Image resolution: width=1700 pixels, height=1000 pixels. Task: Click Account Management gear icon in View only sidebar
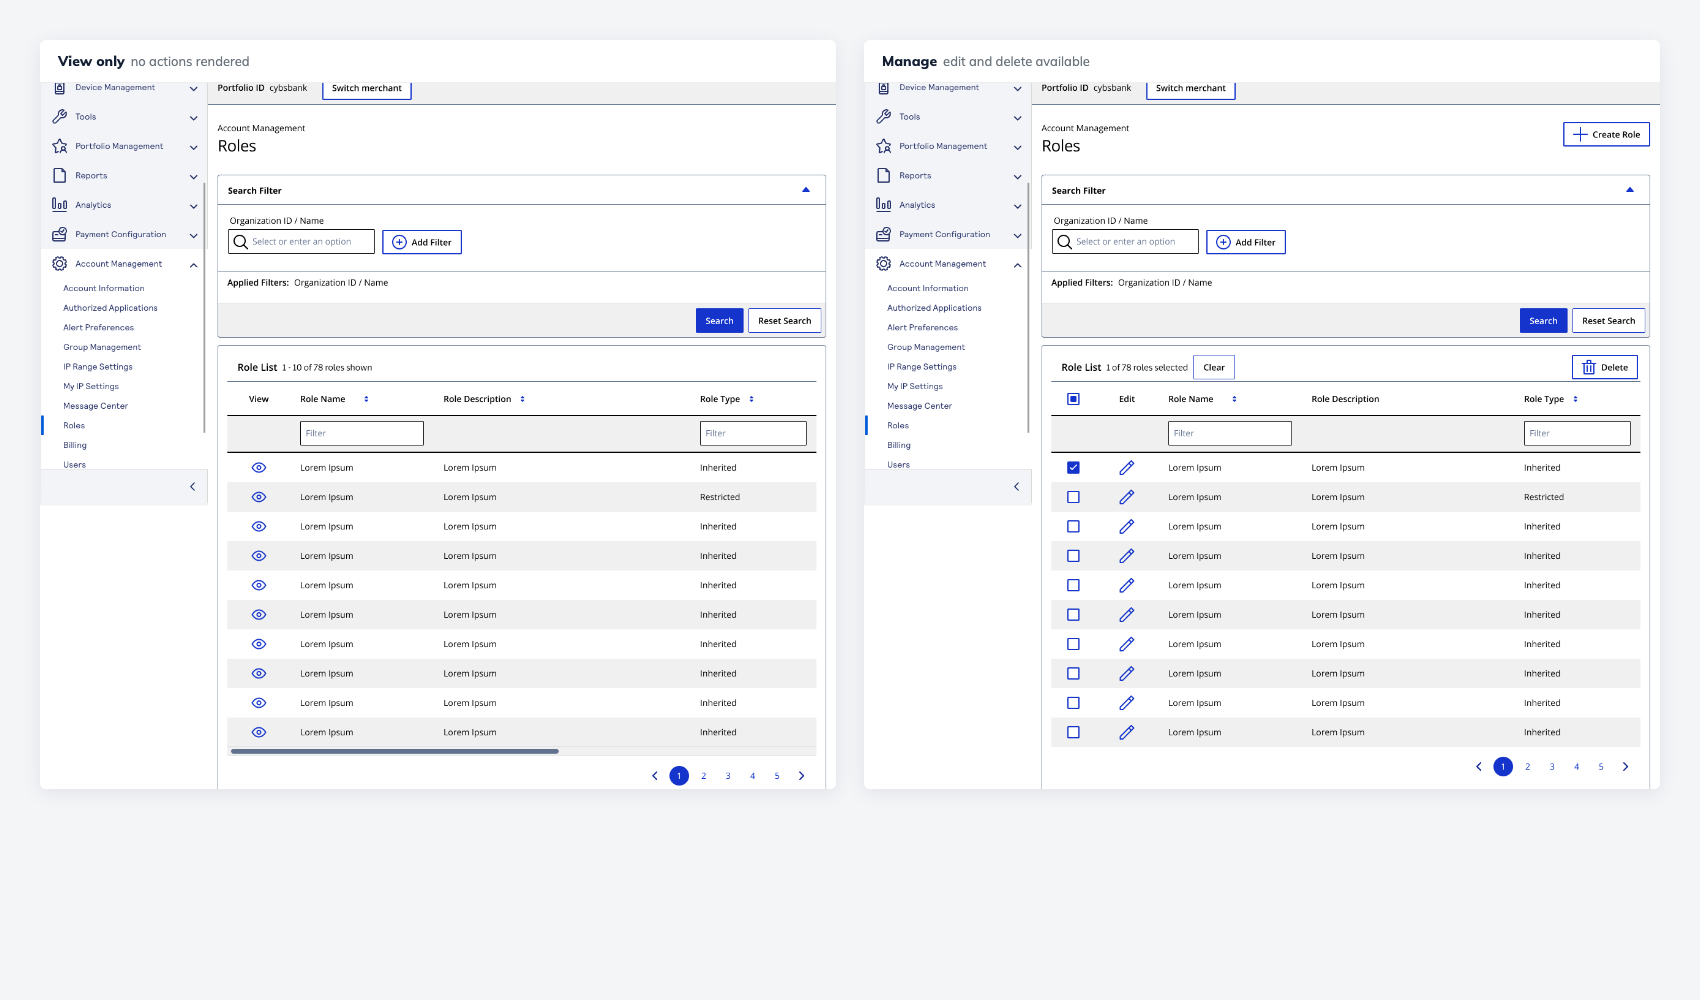pos(59,264)
